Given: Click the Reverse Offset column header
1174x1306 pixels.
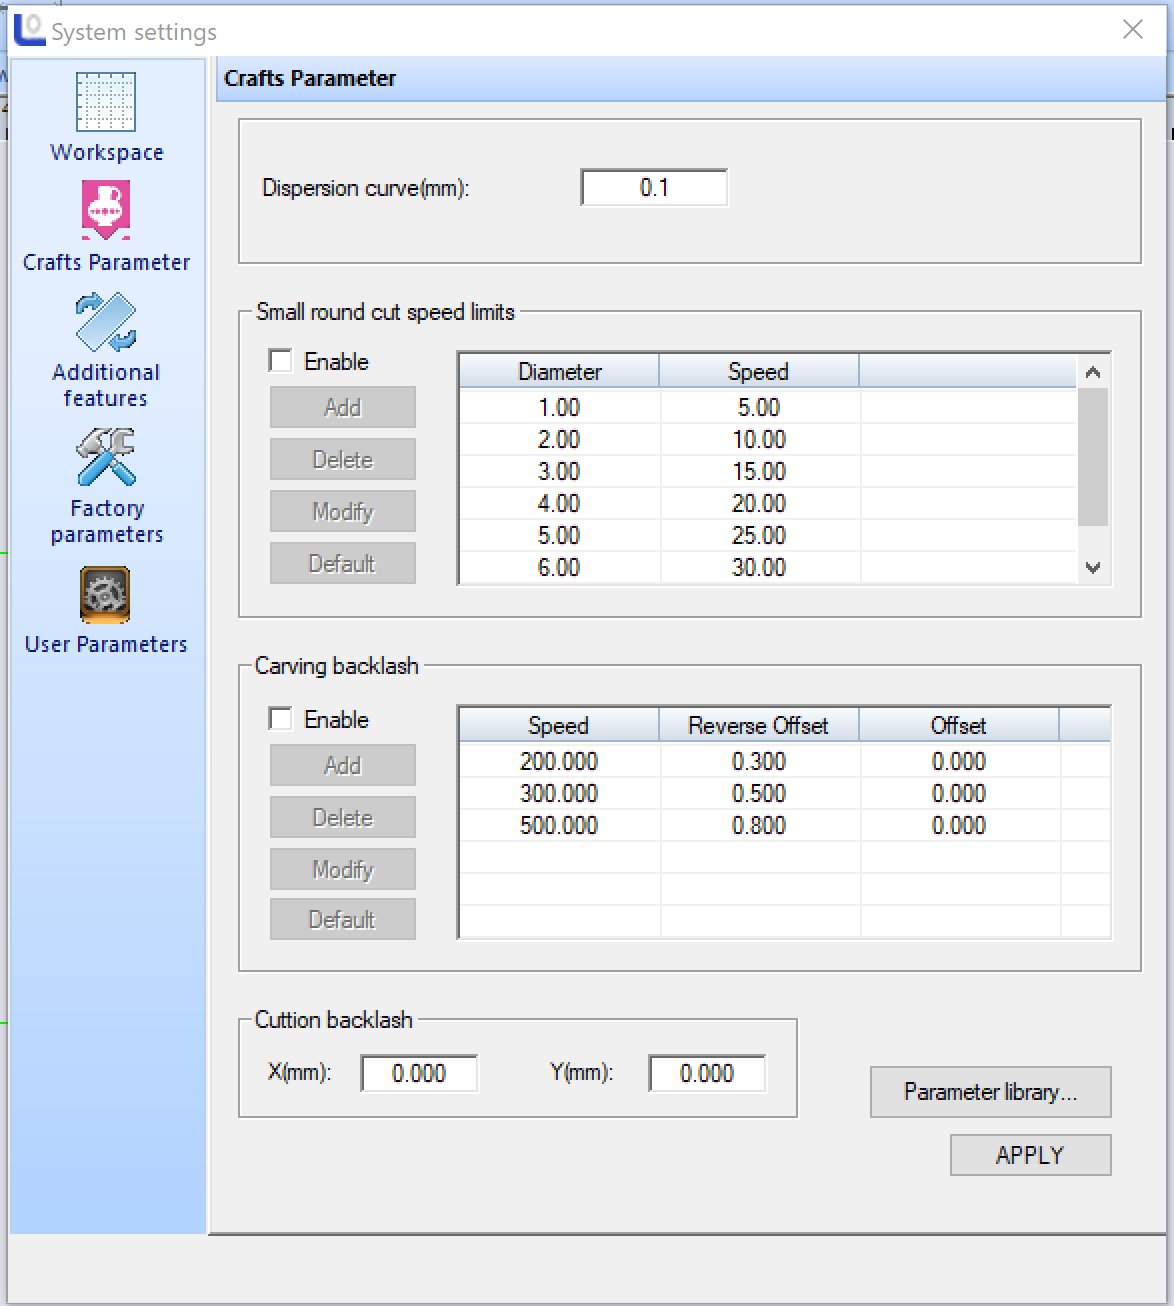Looking at the screenshot, I should coord(758,726).
